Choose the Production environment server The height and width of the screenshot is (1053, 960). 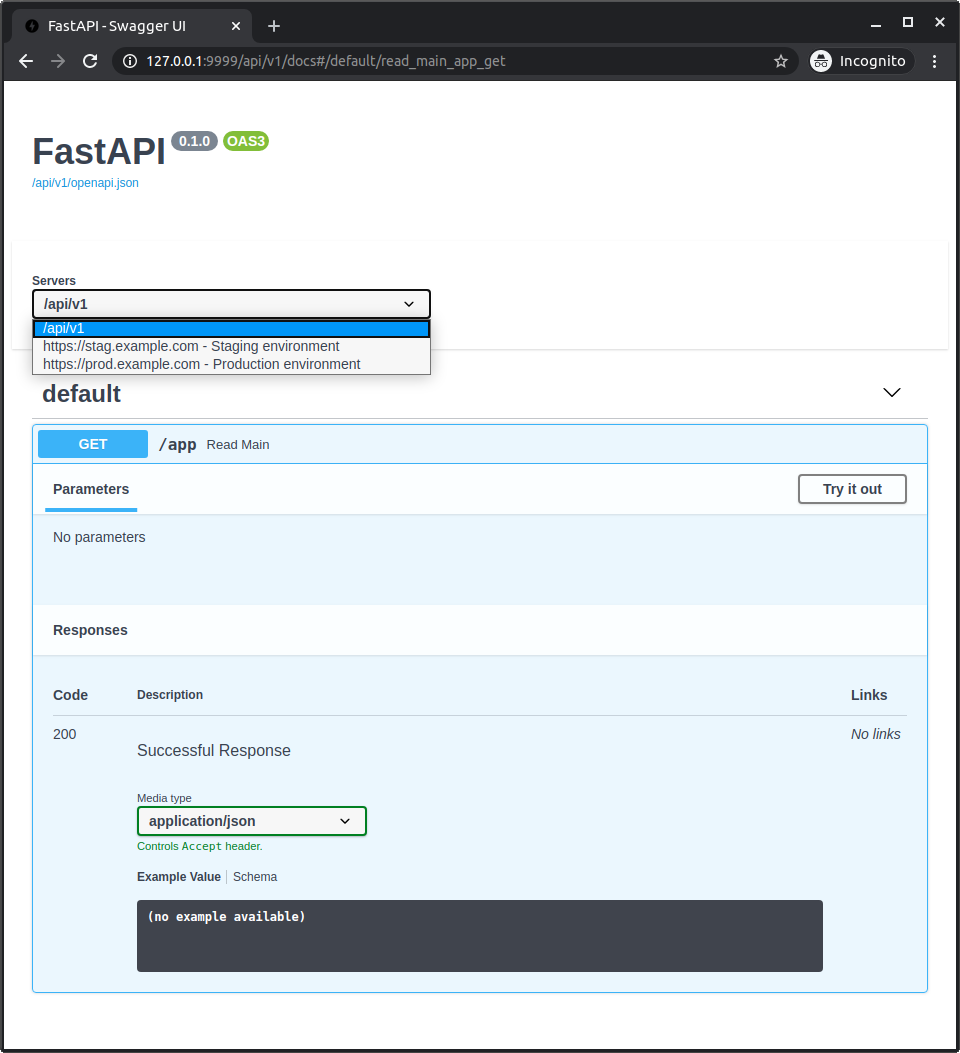201,365
